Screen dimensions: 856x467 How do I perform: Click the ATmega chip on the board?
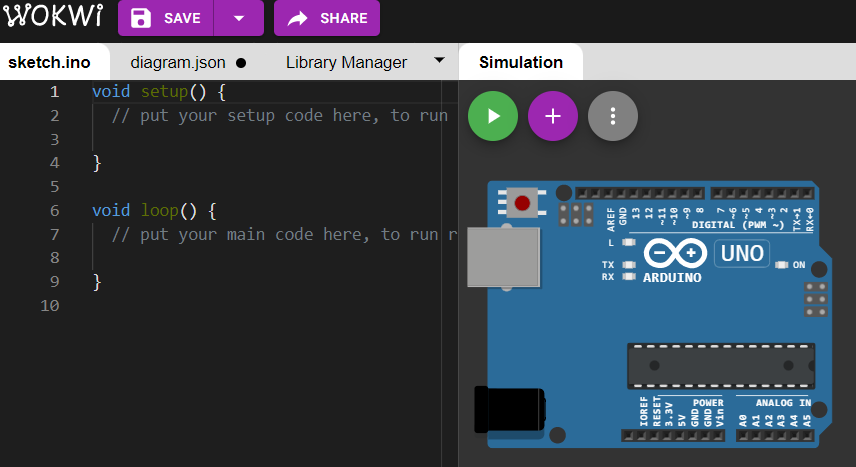click(721, 366)
